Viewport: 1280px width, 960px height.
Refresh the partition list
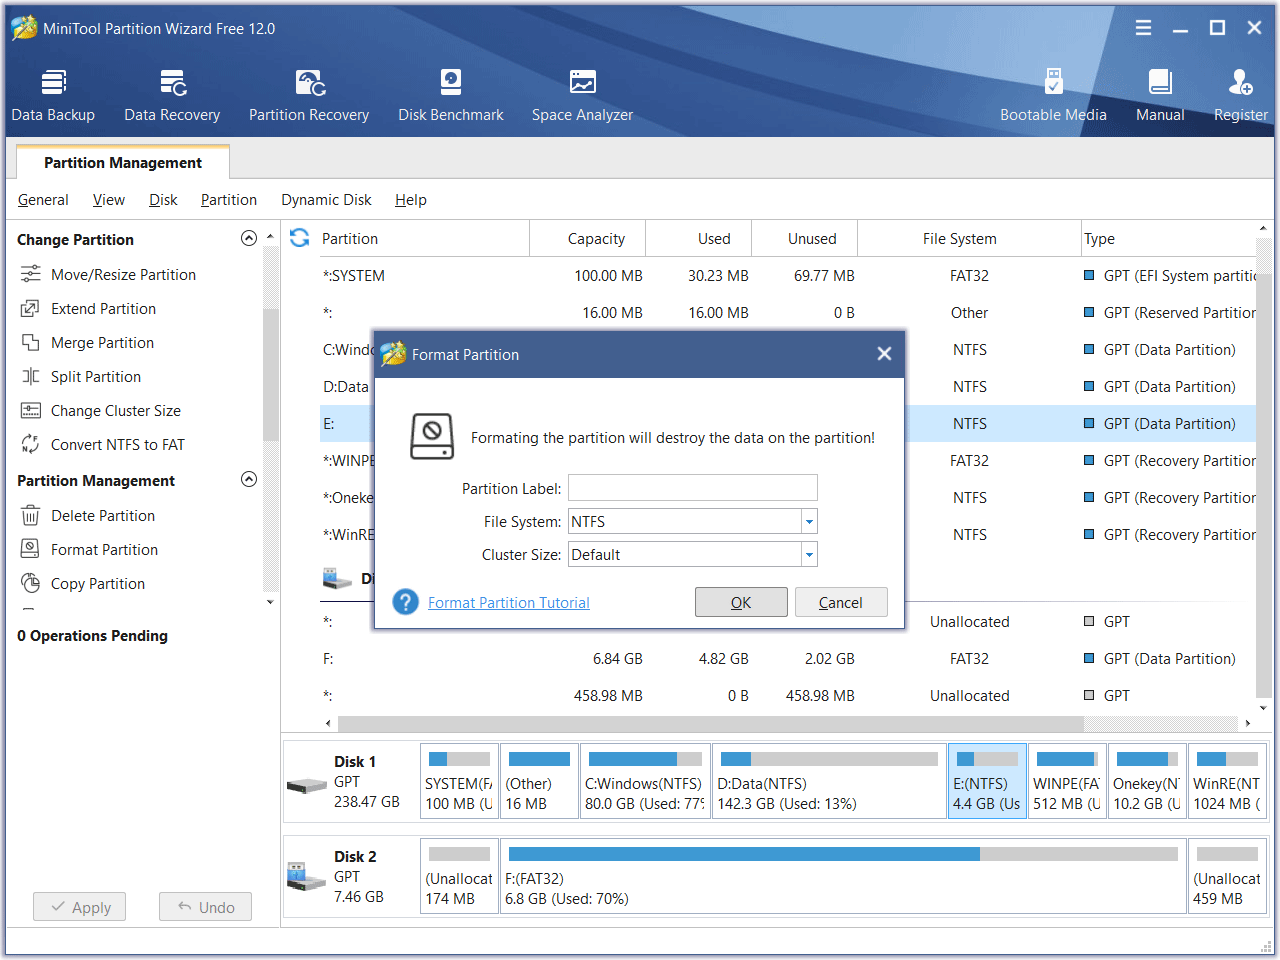click(x=299, y=238)
